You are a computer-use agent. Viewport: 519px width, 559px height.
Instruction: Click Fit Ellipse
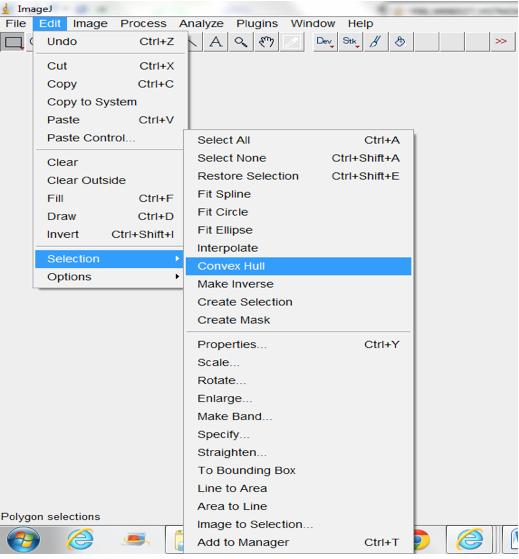pos(298,230)
